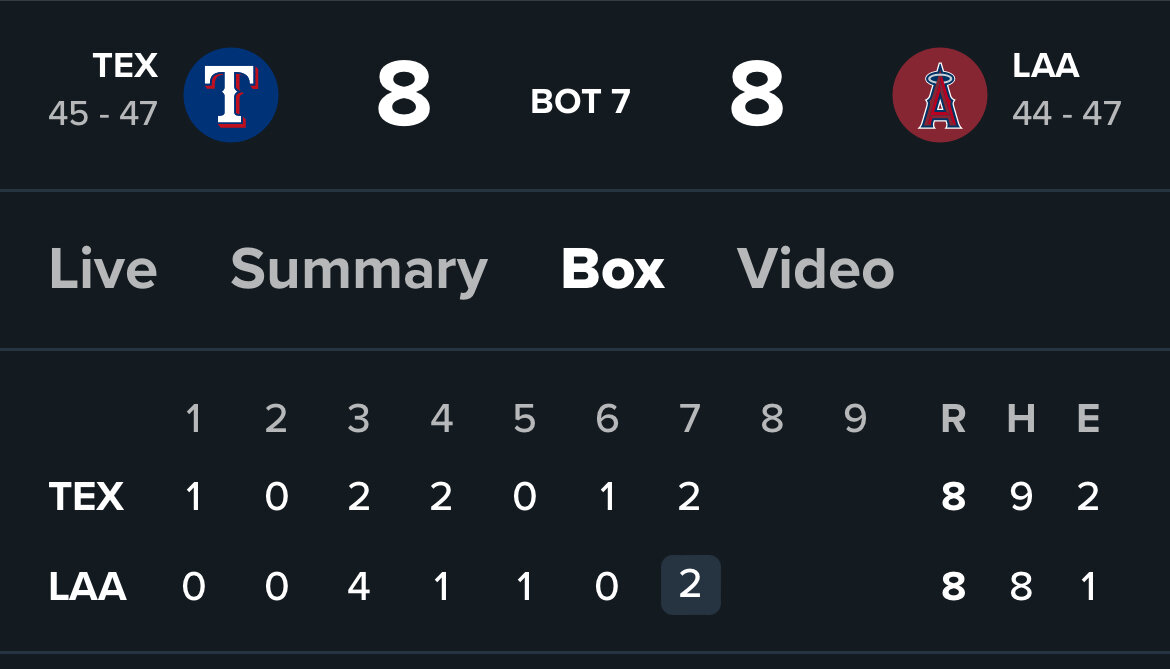
Task: Click LAA's 3rd inning score of 4
Action: pyautogui.click(x=359, y=586)
